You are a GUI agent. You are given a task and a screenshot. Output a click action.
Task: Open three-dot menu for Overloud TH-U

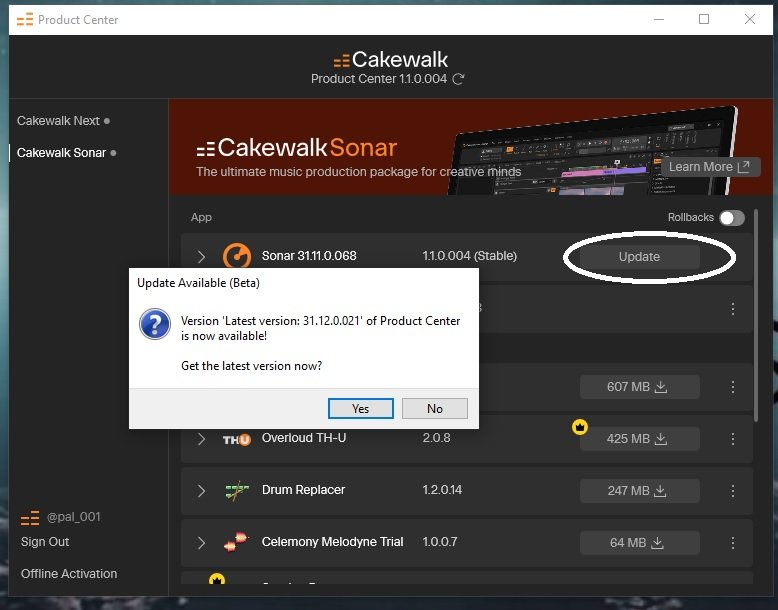coord(733,439)
